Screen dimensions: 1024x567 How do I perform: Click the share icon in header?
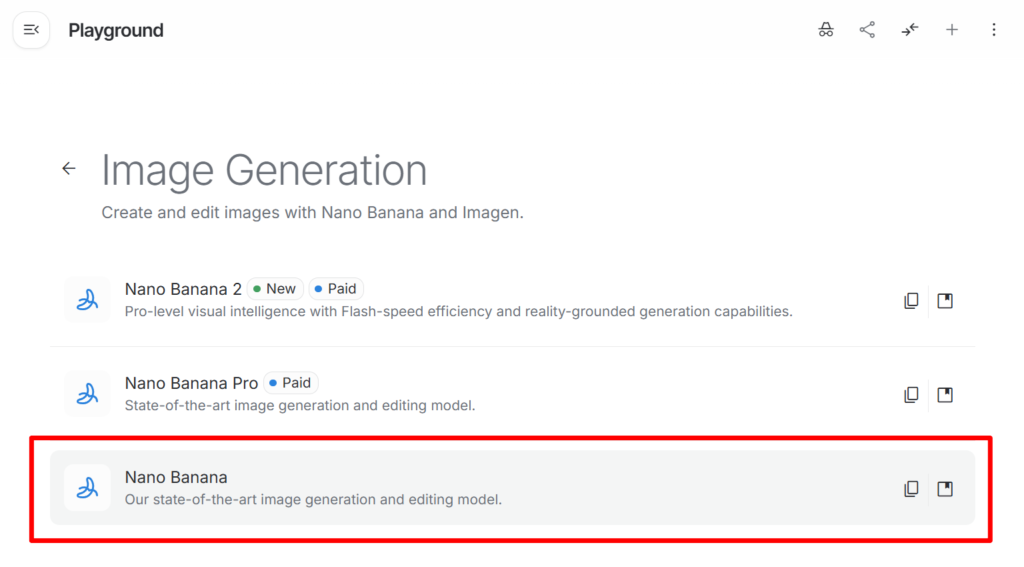[x=867, y=30]
